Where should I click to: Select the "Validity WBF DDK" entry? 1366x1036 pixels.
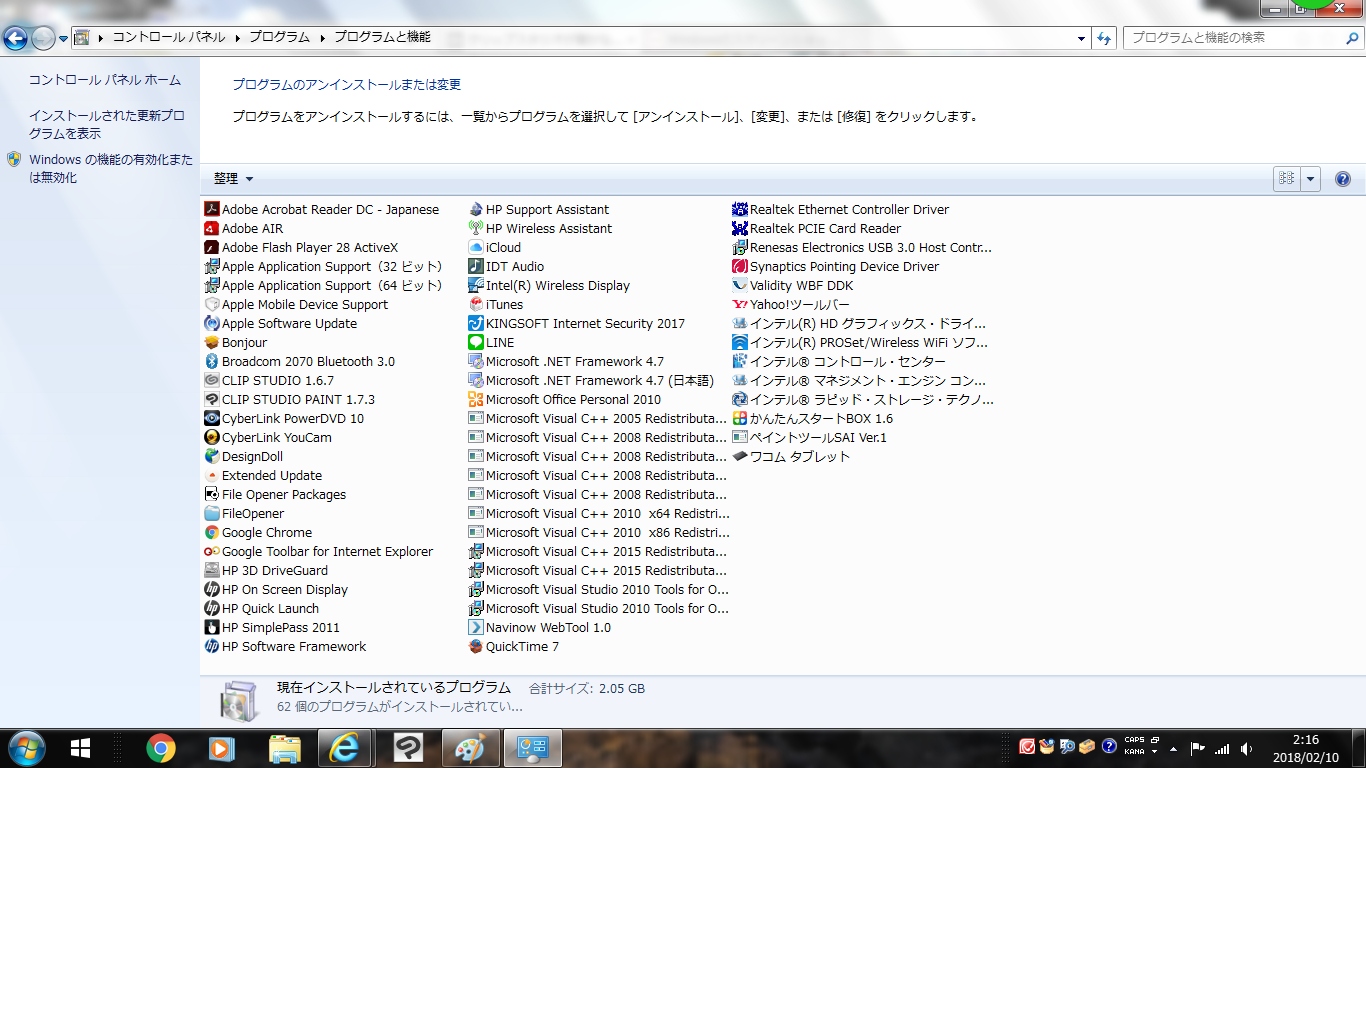pos(793,285)
